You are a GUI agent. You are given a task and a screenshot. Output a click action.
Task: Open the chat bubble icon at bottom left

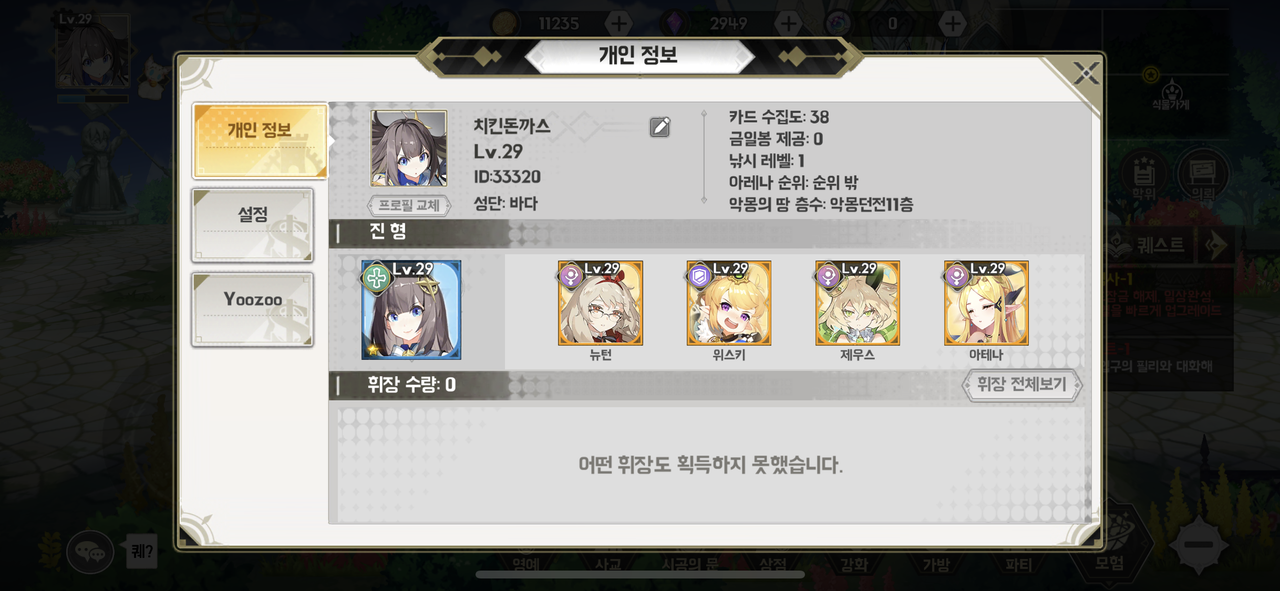click(x=90, y=551)
